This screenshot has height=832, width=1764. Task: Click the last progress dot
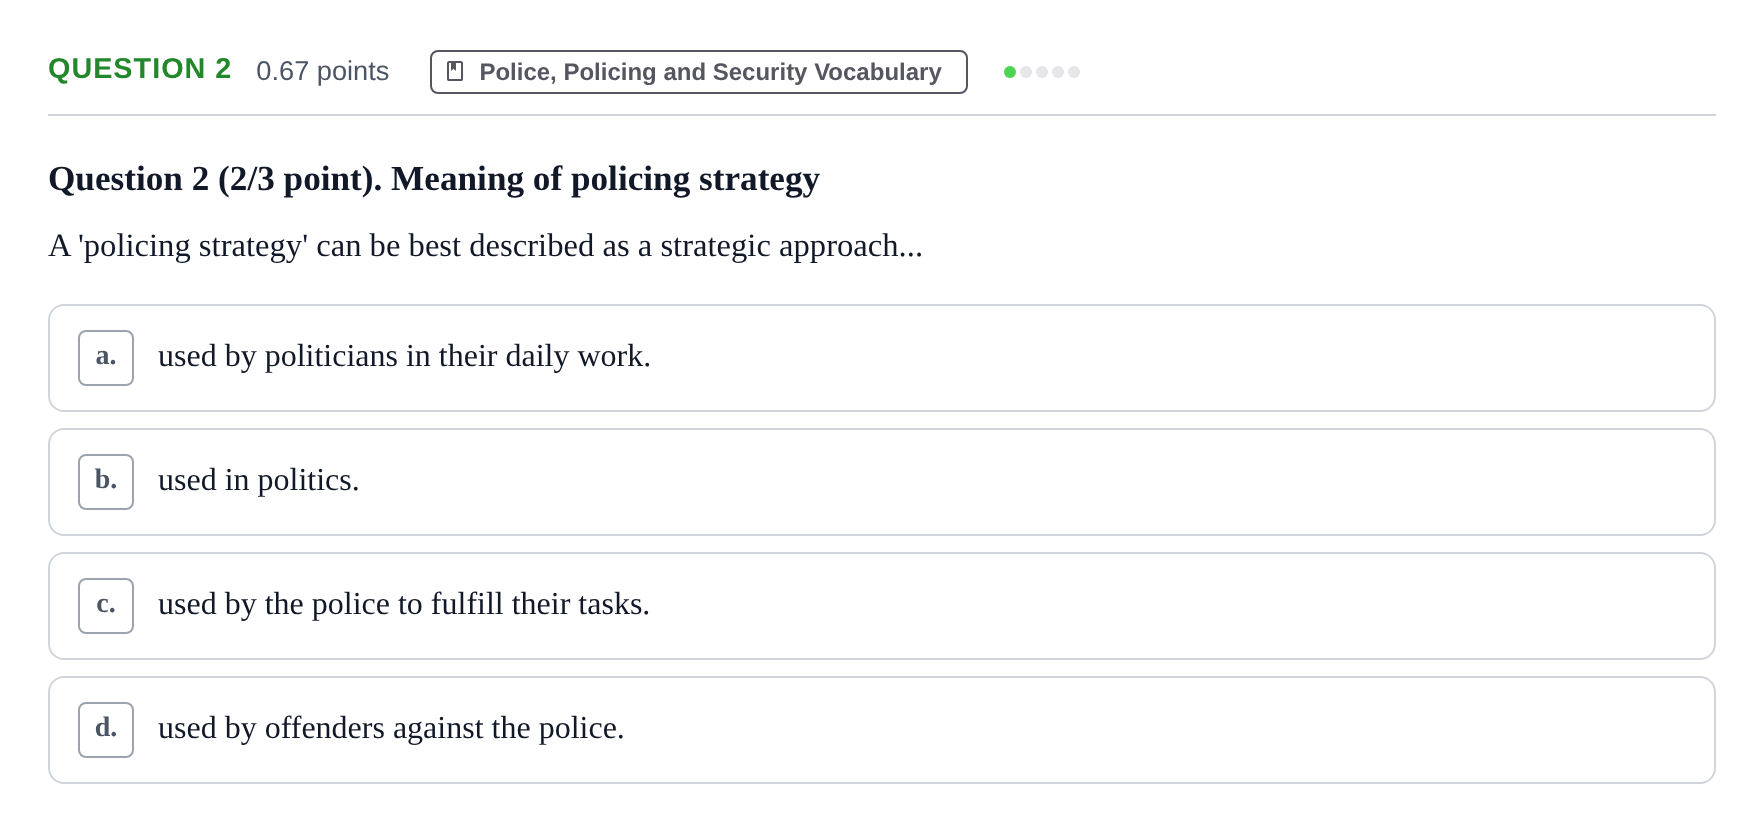click(1074, 72)
